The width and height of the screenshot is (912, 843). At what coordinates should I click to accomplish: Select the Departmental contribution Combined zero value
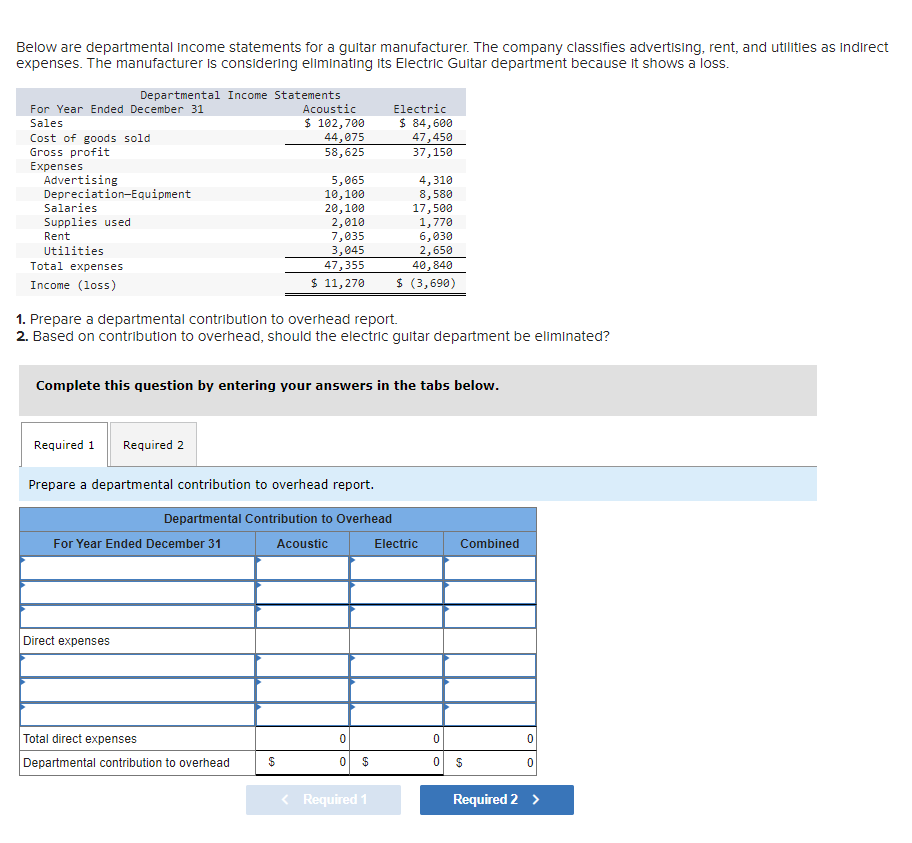(x=489, y=762)
